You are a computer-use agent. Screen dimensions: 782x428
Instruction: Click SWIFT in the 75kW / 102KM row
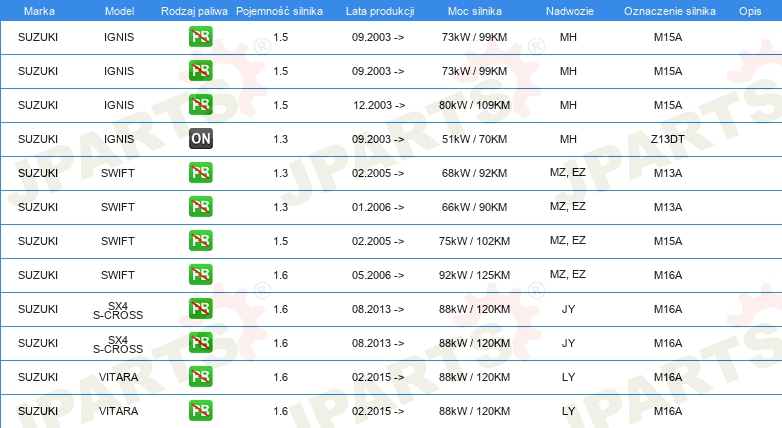(x=118, y=241)
